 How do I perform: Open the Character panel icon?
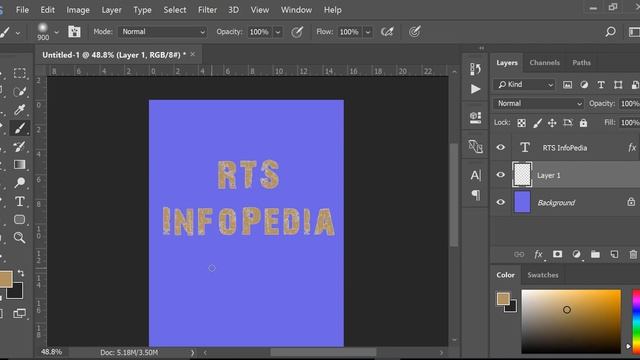[476, 175]
